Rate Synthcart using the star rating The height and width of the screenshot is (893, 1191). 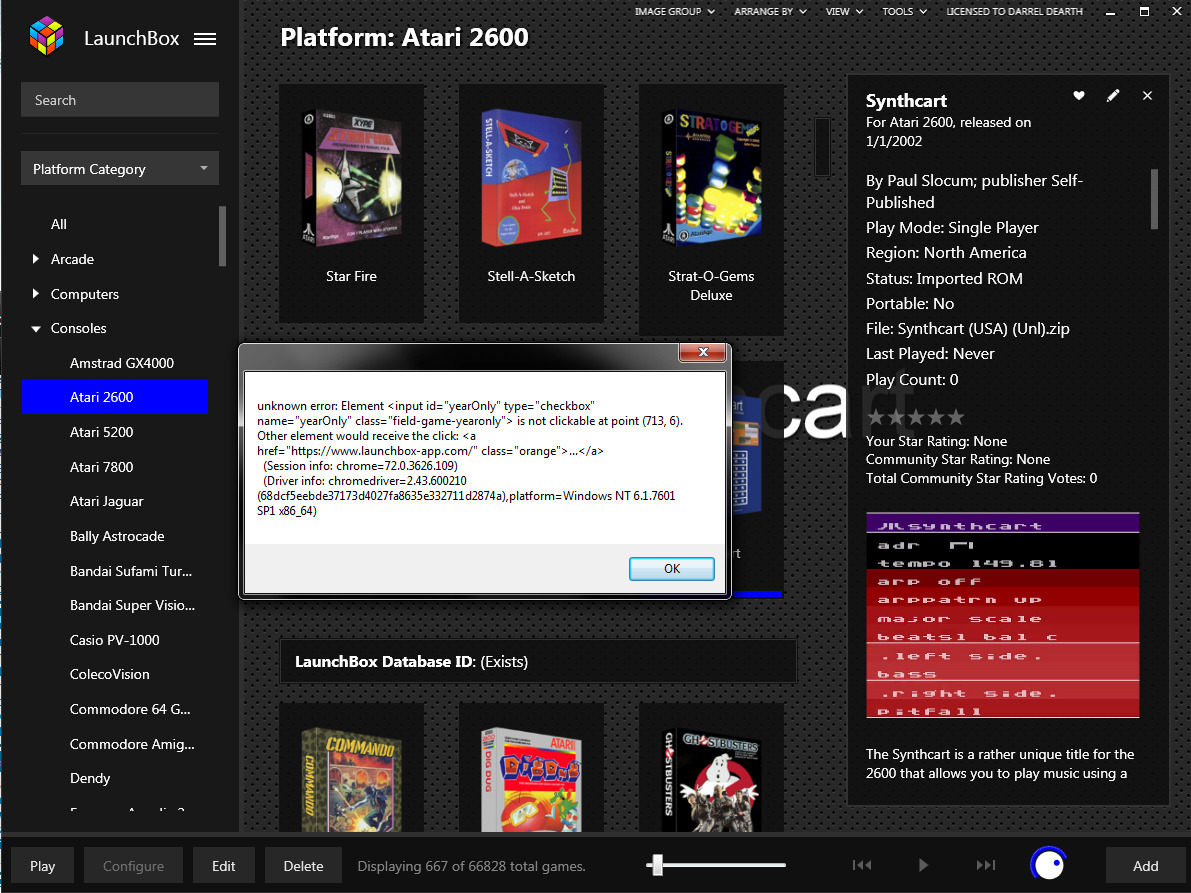(915, 417)
